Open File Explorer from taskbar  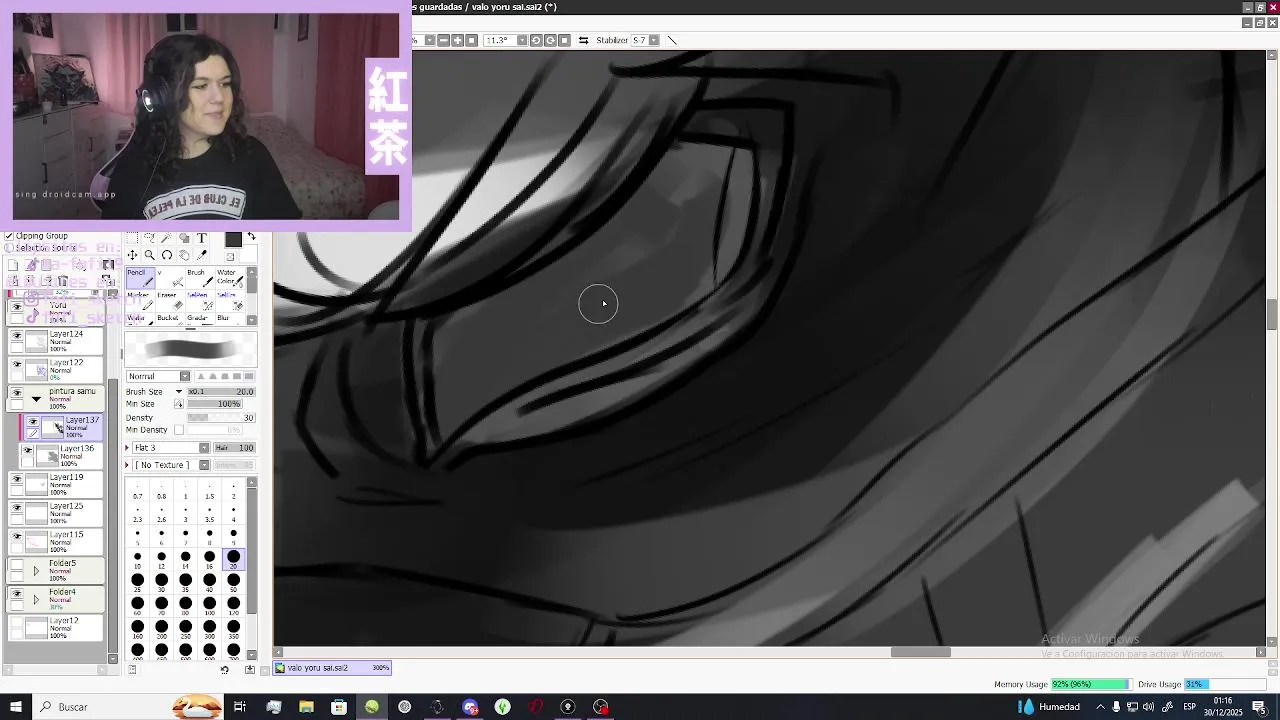(306, 707)
